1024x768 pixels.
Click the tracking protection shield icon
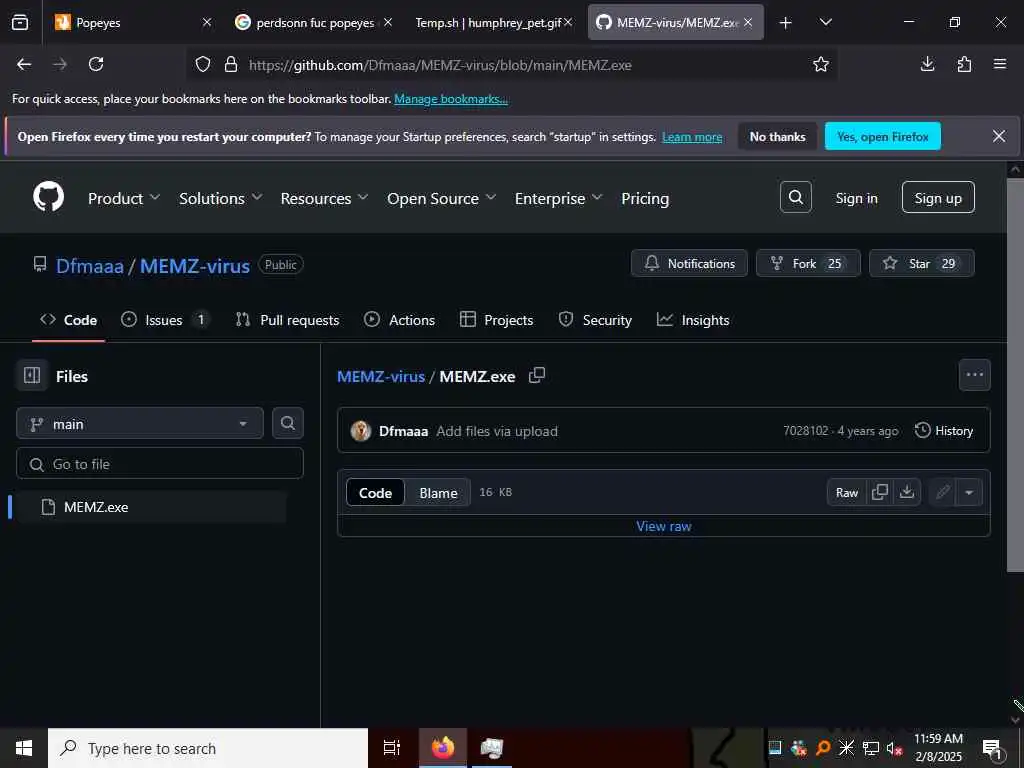[x=203, y=64]
